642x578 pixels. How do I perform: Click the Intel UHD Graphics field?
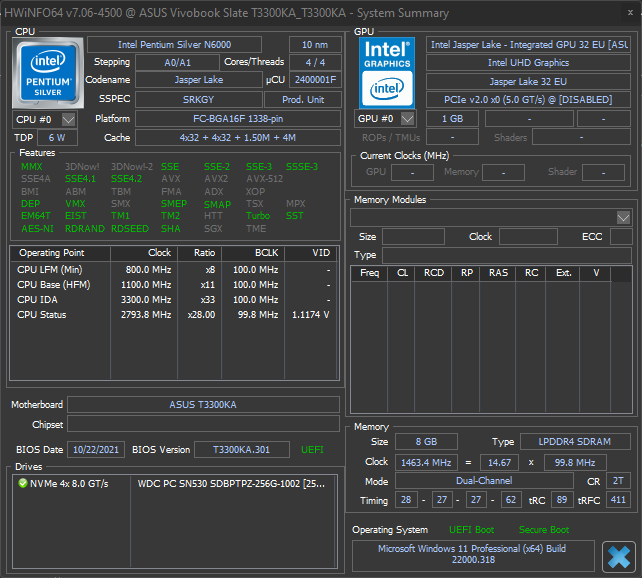coord(528,63)
